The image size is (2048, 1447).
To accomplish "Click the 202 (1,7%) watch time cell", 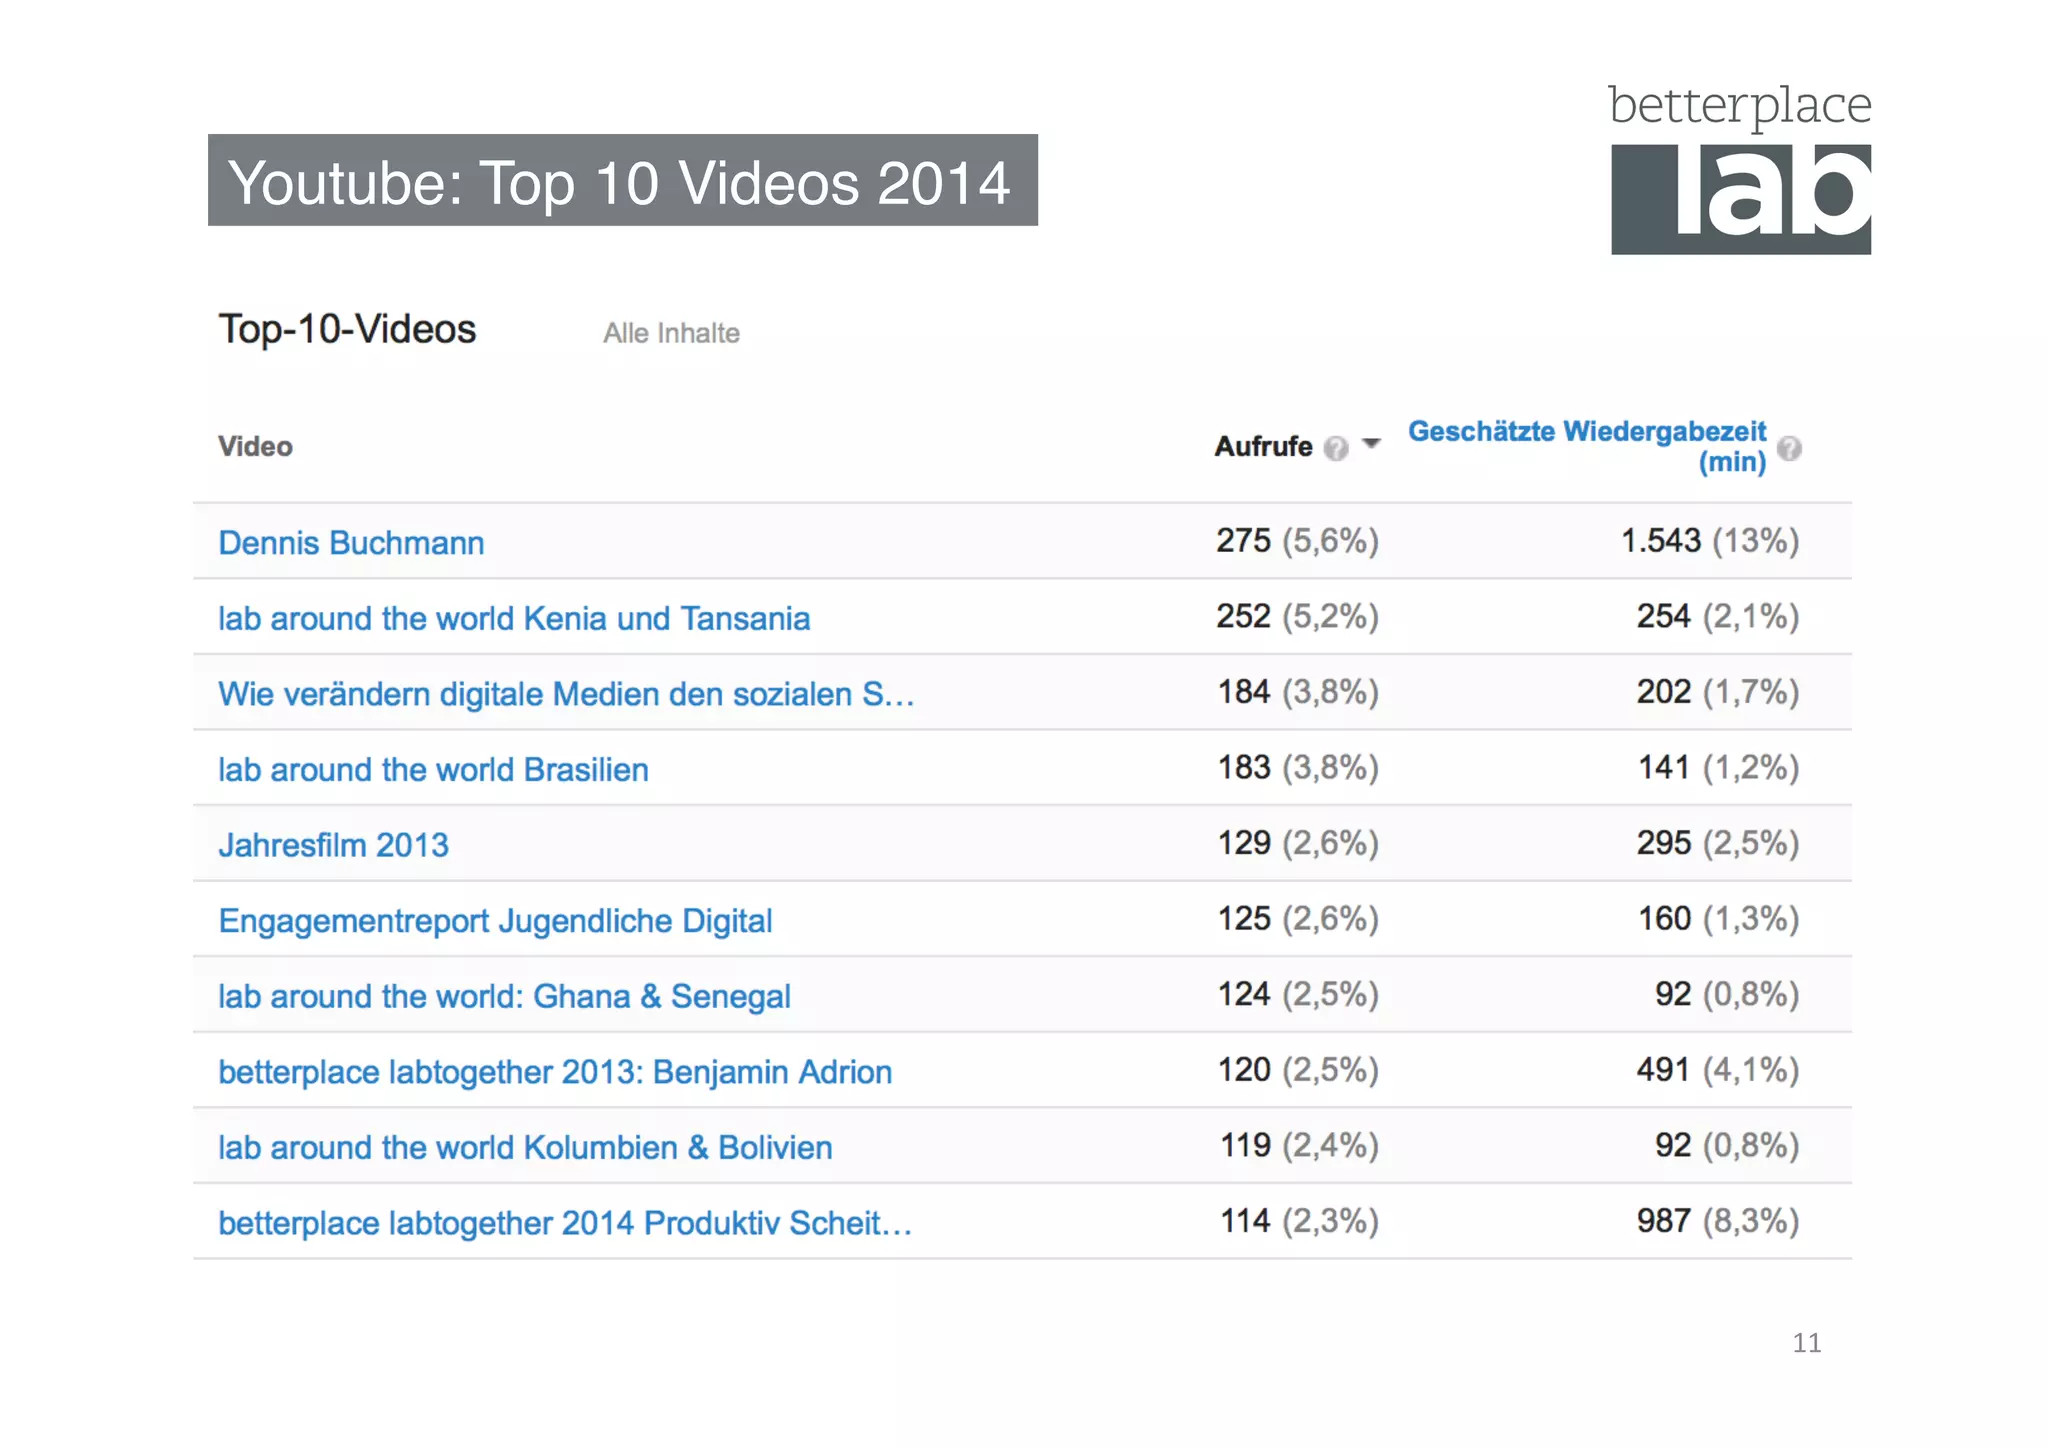I will click(x=1718, y=692).
